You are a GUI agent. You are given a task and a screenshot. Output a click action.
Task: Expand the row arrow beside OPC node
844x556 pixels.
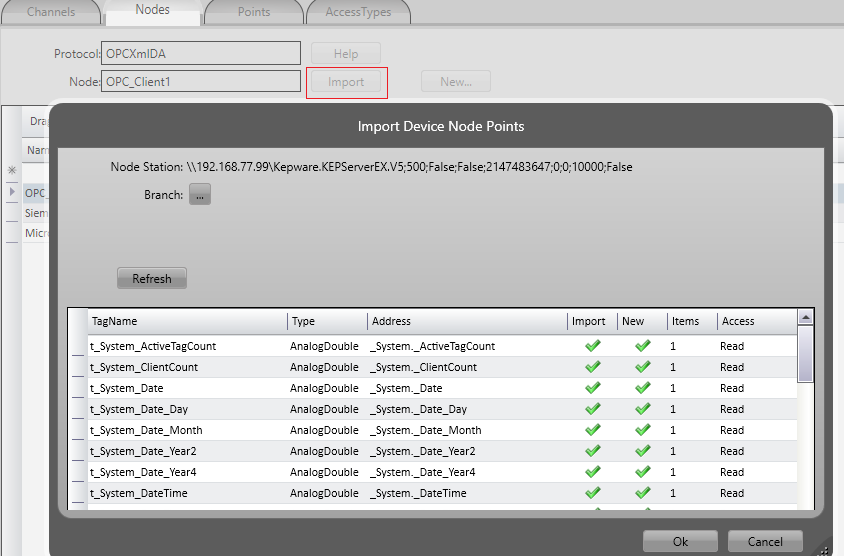tap(12, 192)
